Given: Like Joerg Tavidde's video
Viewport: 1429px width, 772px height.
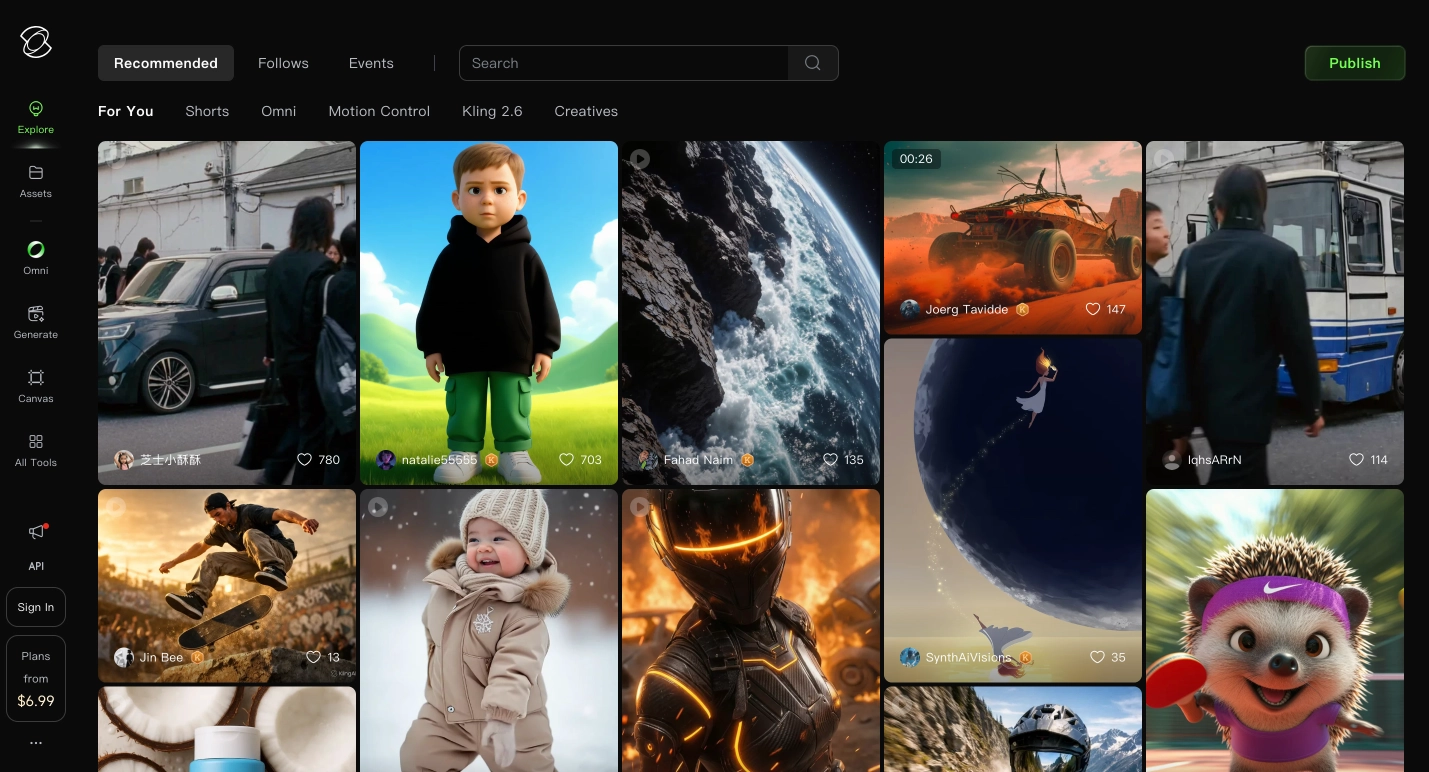Looking at the screenshot, I should (x=1093, y=310).
